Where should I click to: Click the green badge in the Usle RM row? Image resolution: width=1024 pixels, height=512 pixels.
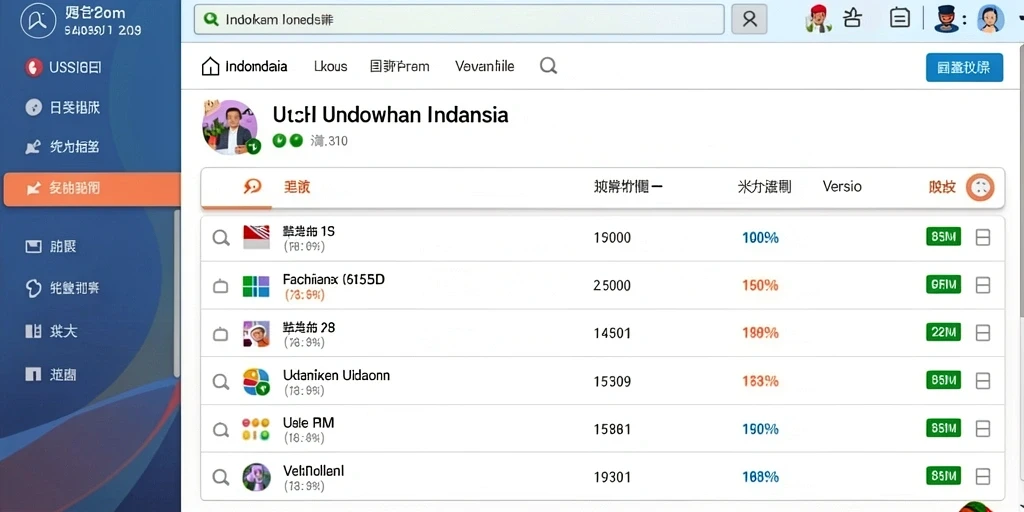(x=944, y=428)
